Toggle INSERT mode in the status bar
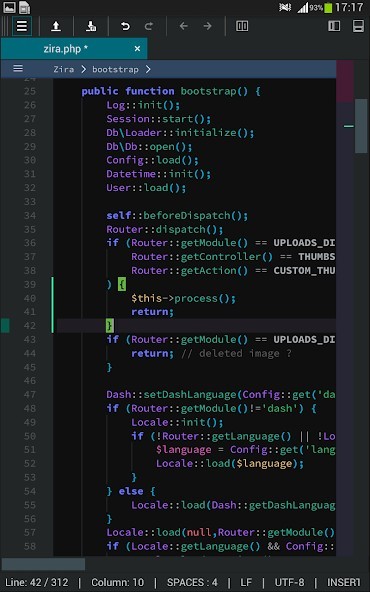370x592 pixels. tap(343, 582)
